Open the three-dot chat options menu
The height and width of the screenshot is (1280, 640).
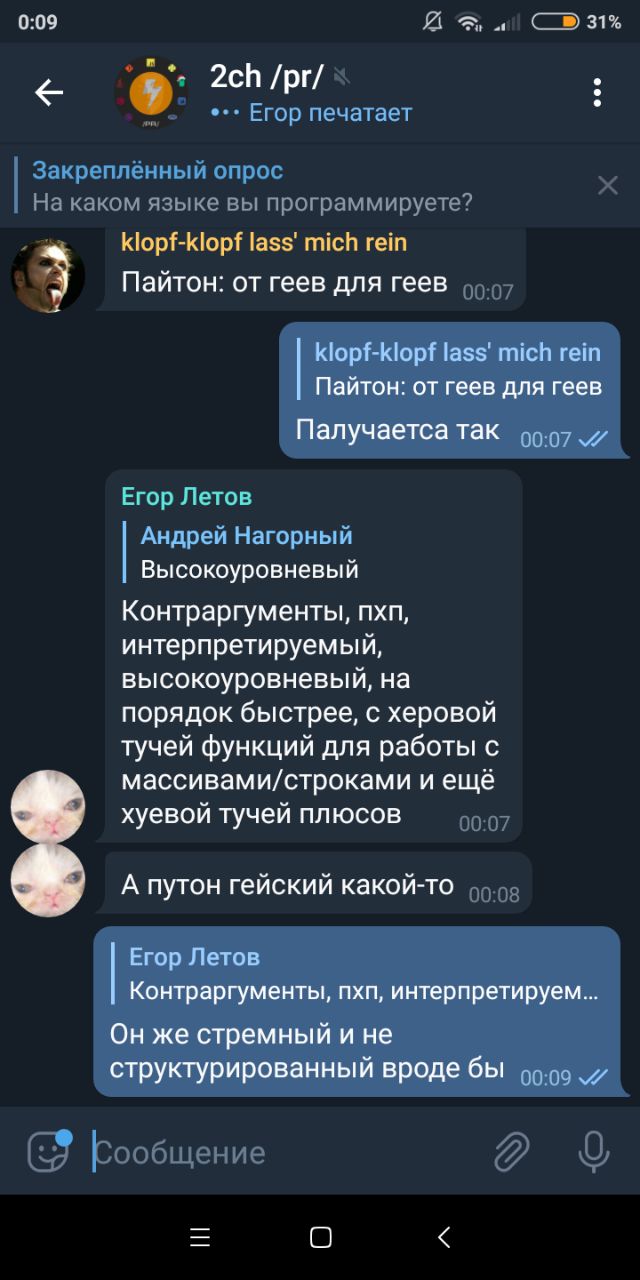596,93
